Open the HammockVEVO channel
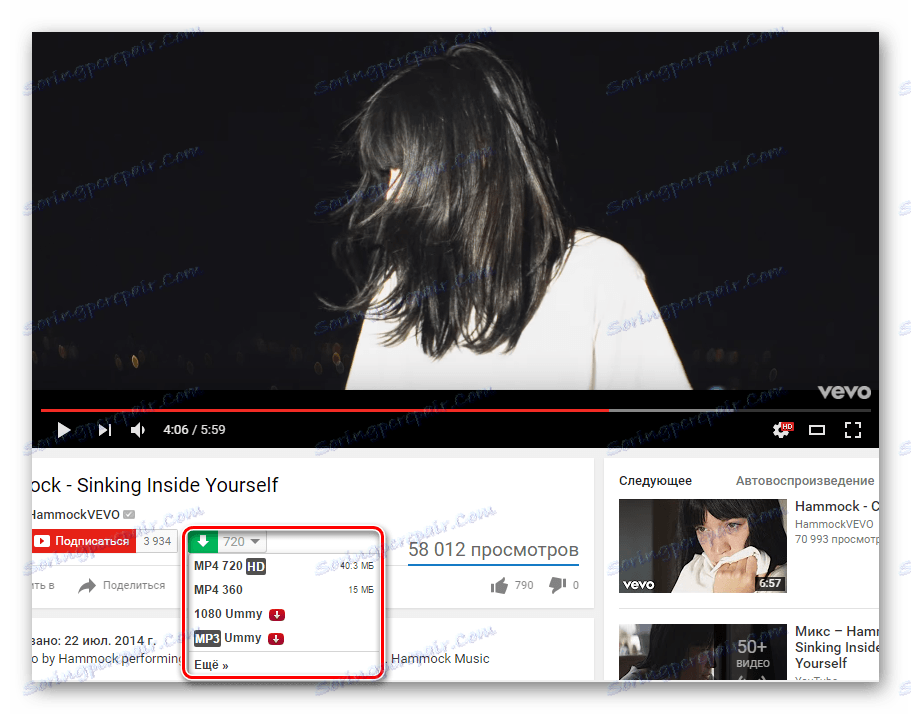Viewport: 911px width, 714px height. [76, 515]
